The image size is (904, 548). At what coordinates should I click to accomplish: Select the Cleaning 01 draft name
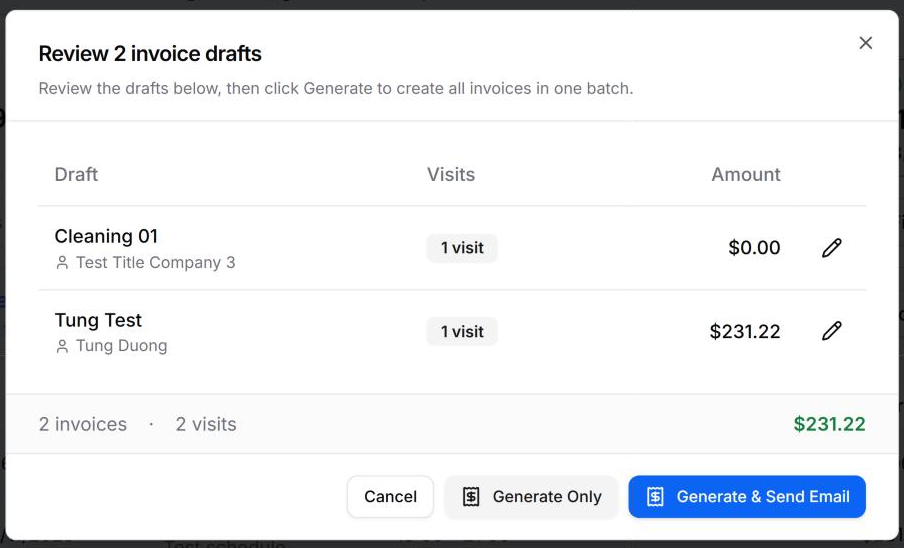click(106, 236)
